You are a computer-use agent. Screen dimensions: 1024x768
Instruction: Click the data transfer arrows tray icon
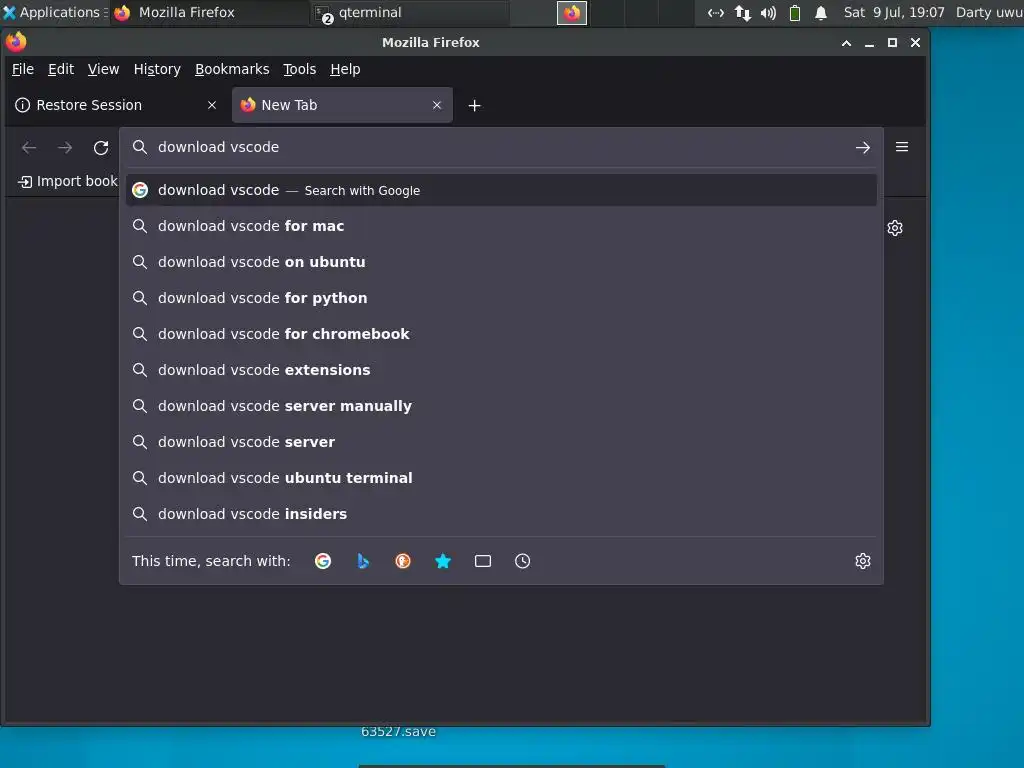pyautogui.click(x=743, y=12)
